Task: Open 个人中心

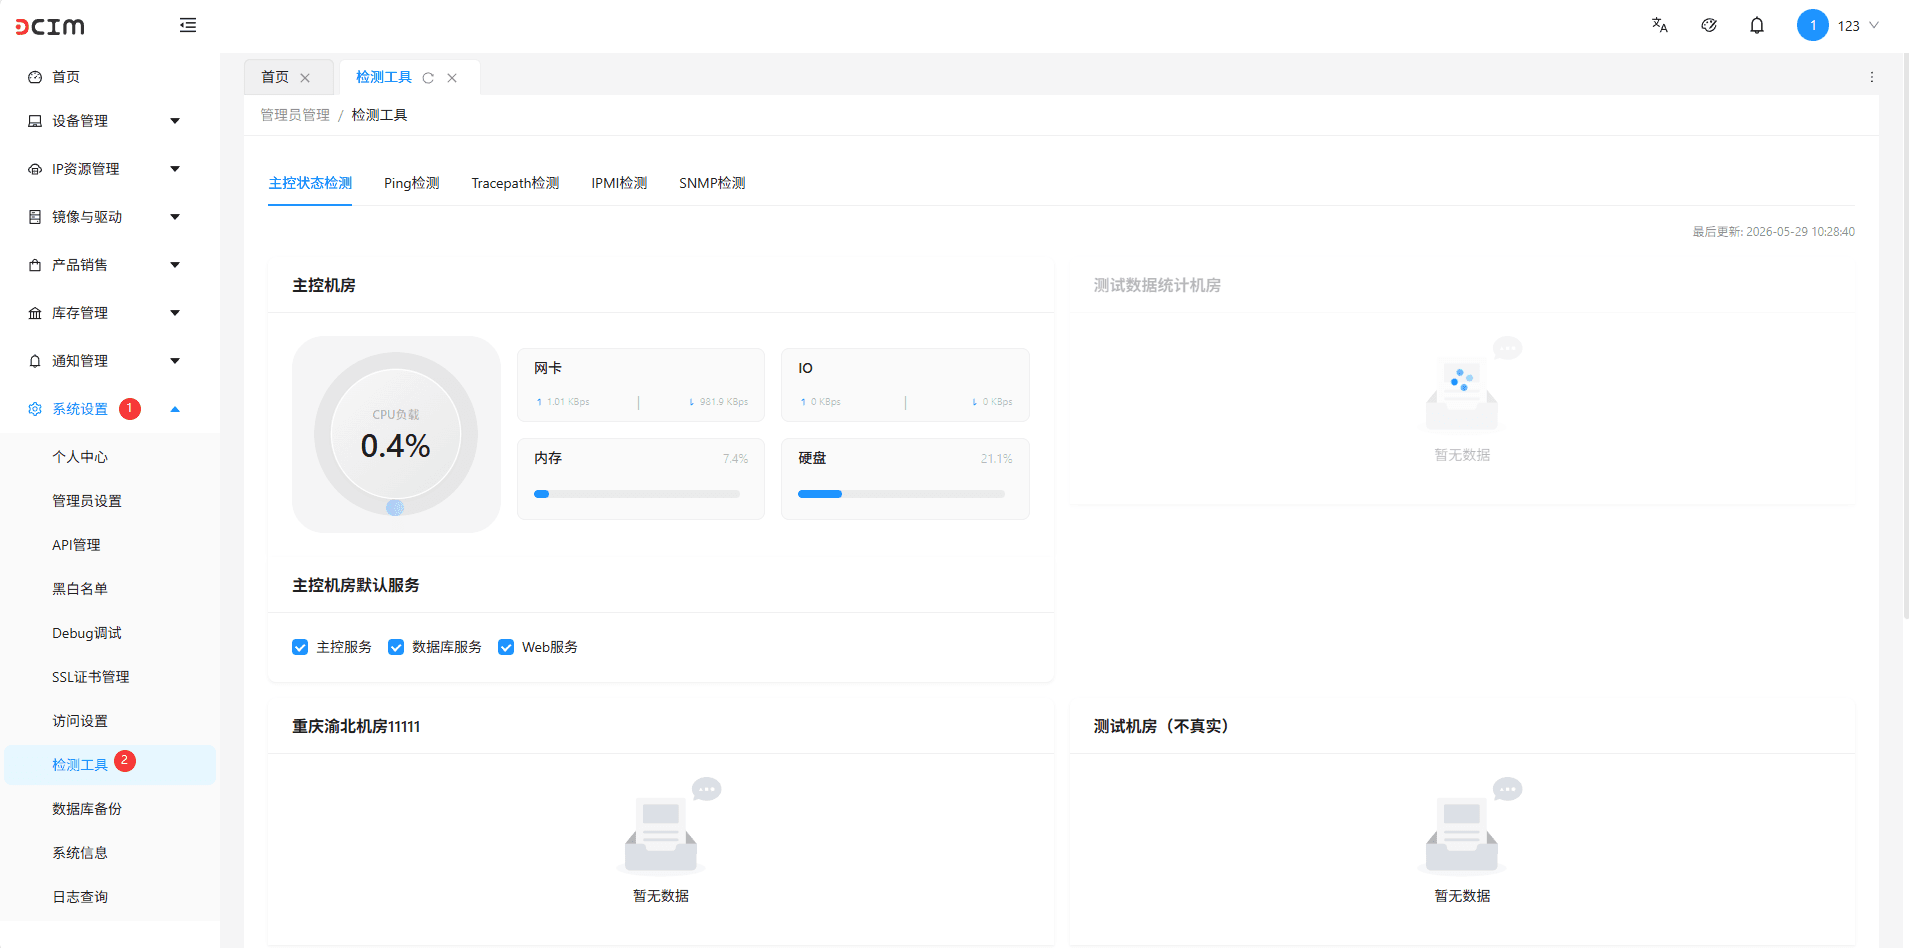Action: (80, 457)
